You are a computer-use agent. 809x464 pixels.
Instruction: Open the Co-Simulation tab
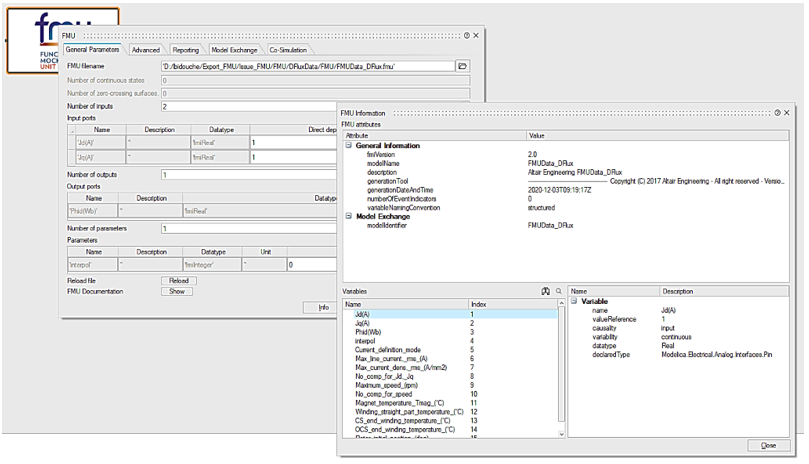click(x=289, y=49)
